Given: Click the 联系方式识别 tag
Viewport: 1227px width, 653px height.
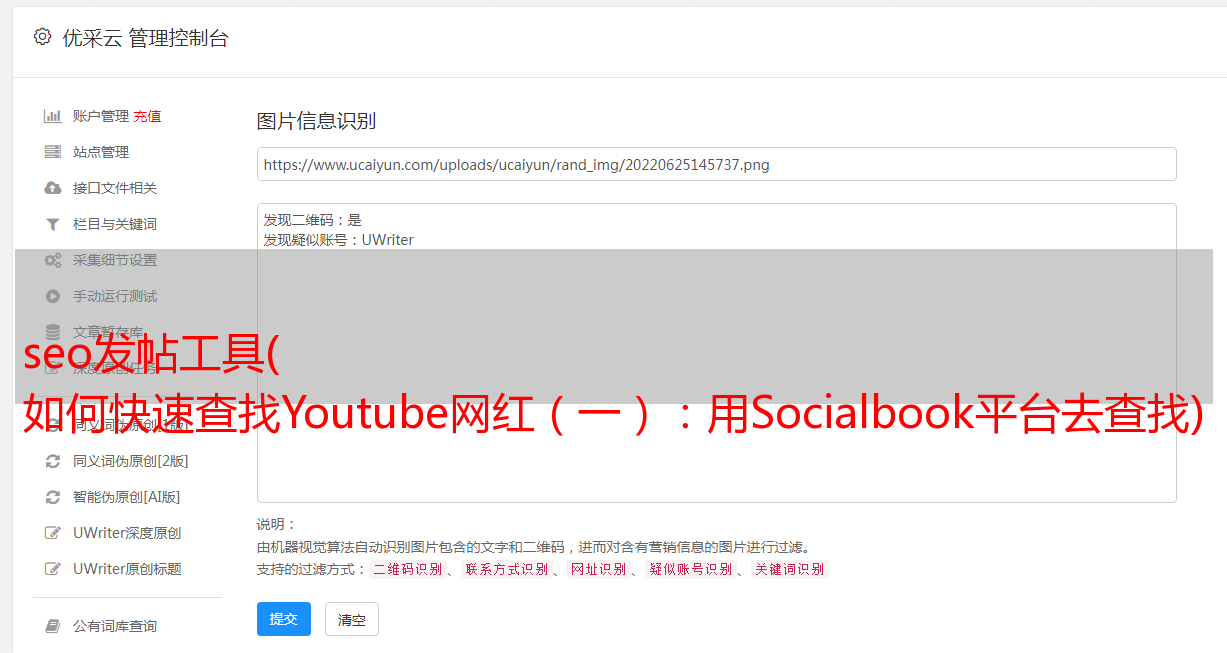Looking at the screenshot, I should tap(506, 569).
